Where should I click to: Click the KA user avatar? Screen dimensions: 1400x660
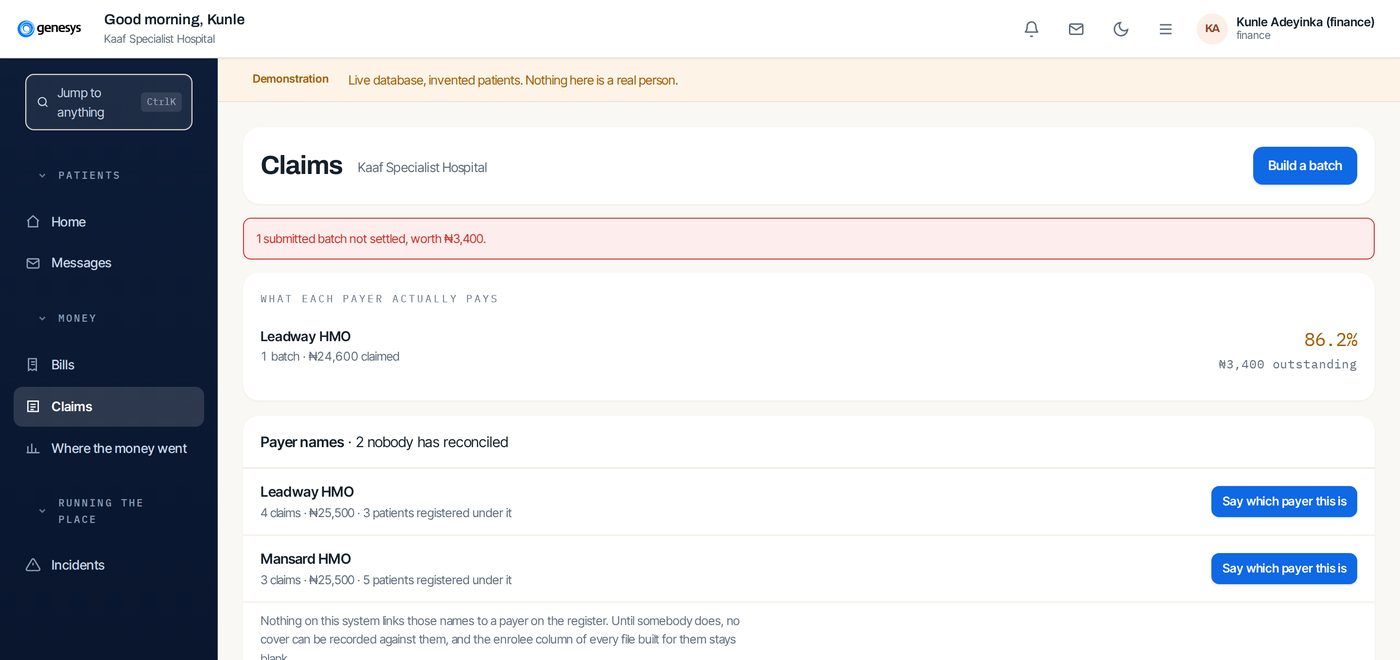pos(1212,29)
